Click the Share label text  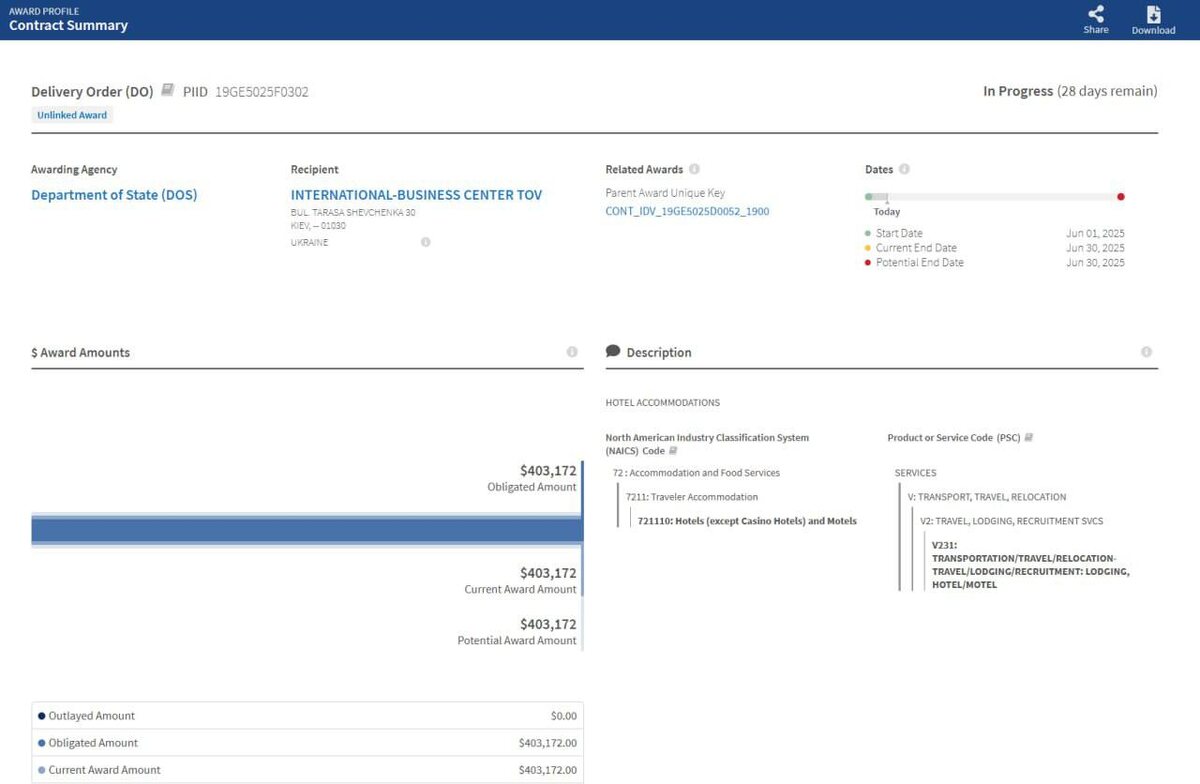pyautogui.click(x=1096, y=30)
